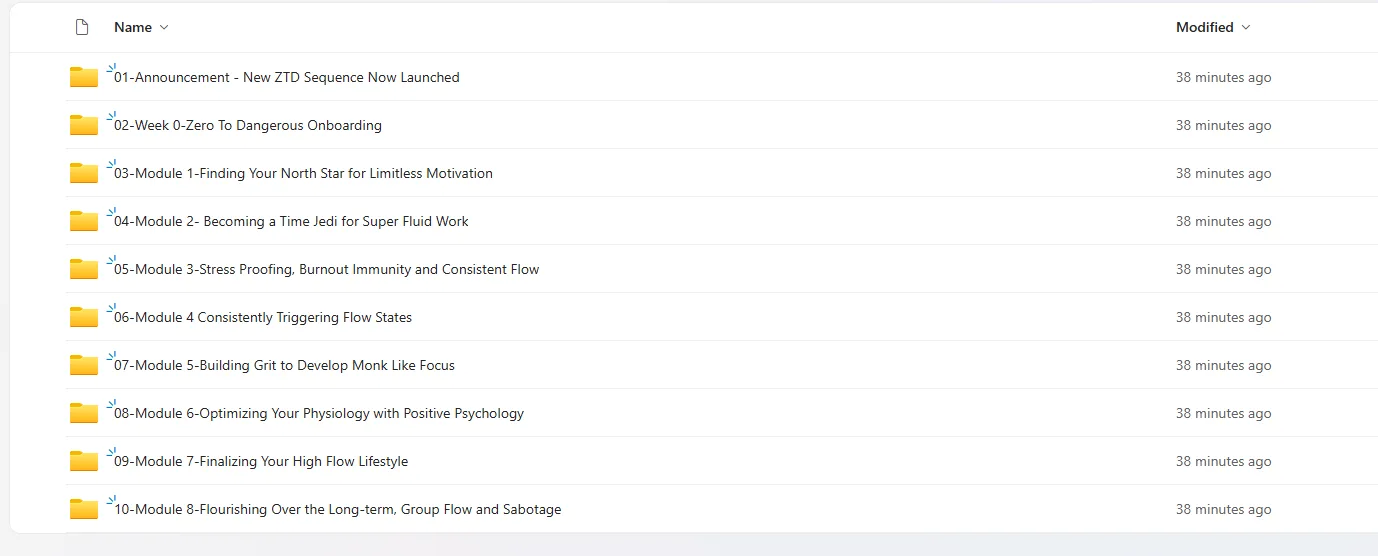Open Zero To Dangerous Onboarding folder
This screenshot has width=1378, height=556.
[248, 125]
